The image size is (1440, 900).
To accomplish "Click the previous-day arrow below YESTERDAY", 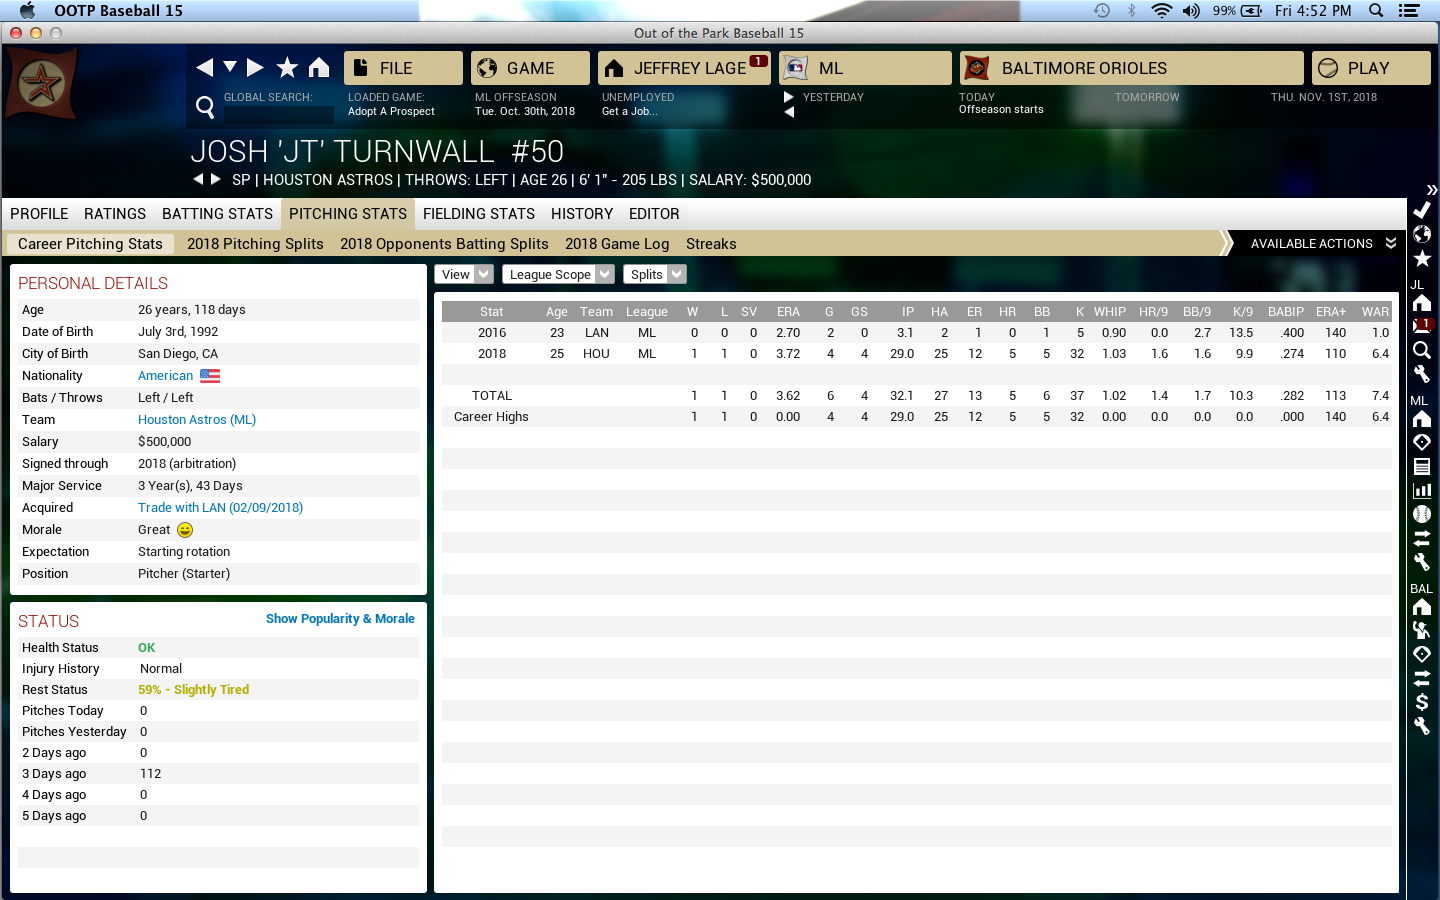I will (789, 112).
